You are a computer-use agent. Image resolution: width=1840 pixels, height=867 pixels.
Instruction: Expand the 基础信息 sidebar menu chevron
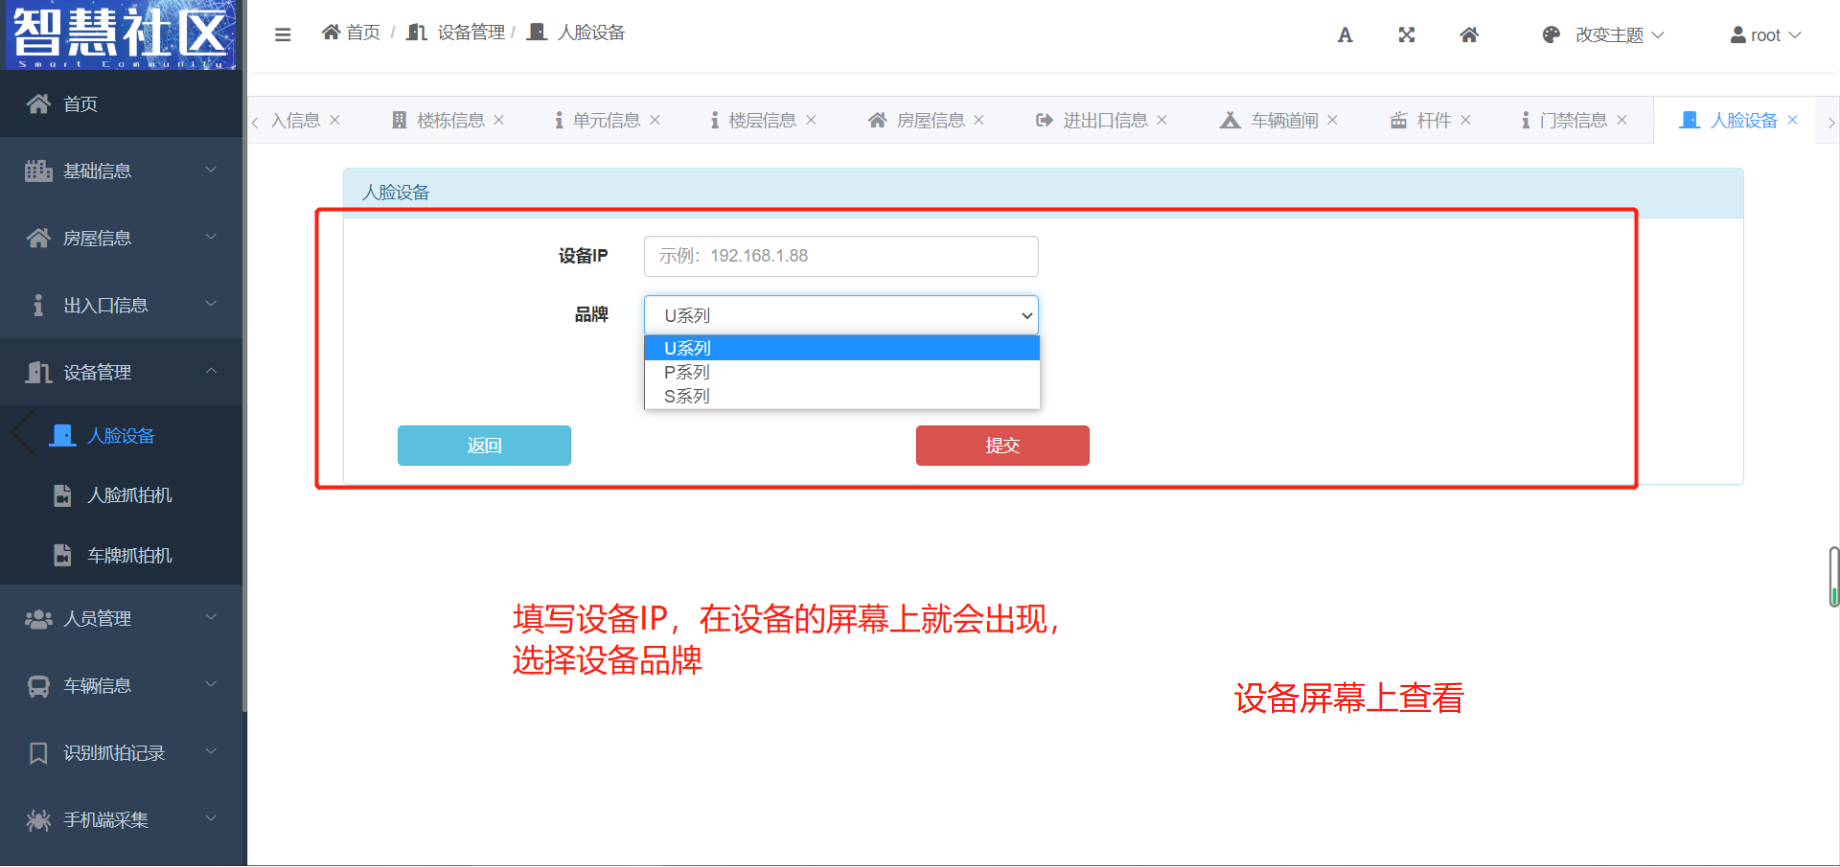[x=211, y=170]
